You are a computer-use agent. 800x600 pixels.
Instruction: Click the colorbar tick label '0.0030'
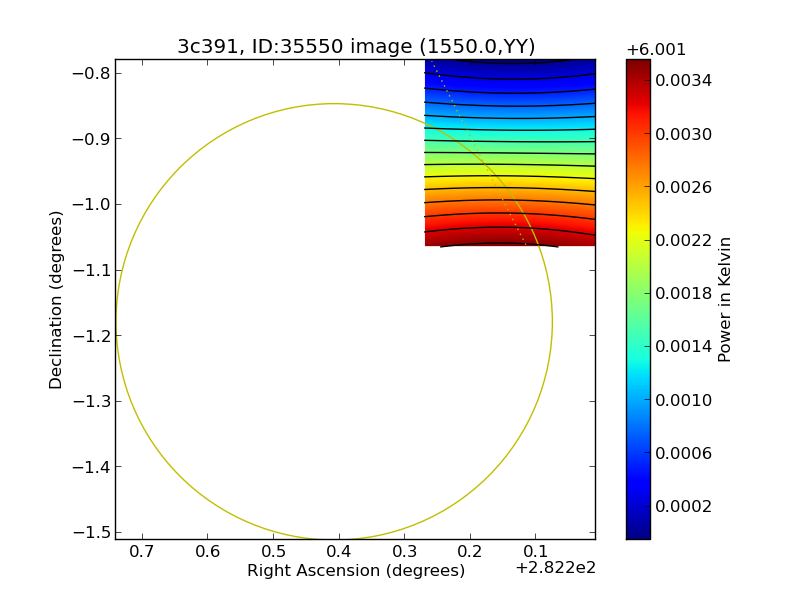(683, 134)
